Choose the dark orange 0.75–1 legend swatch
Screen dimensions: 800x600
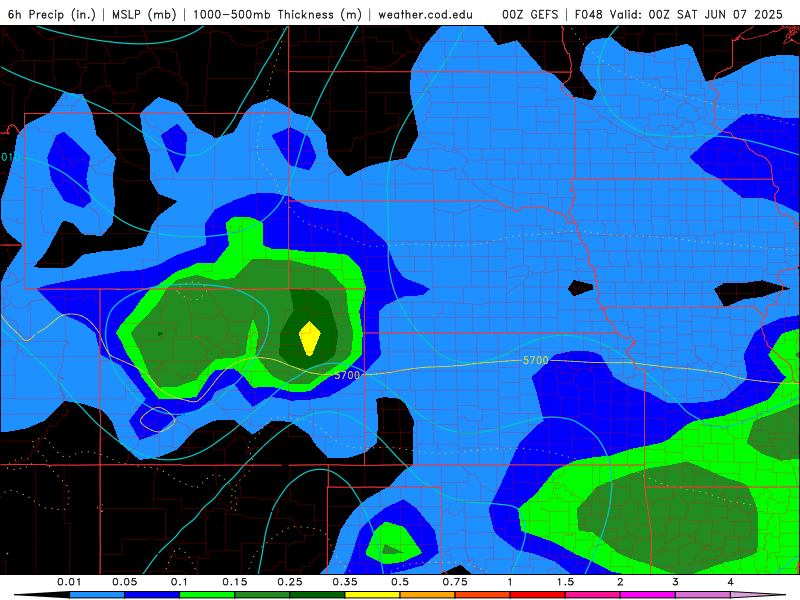click(483, 595)
